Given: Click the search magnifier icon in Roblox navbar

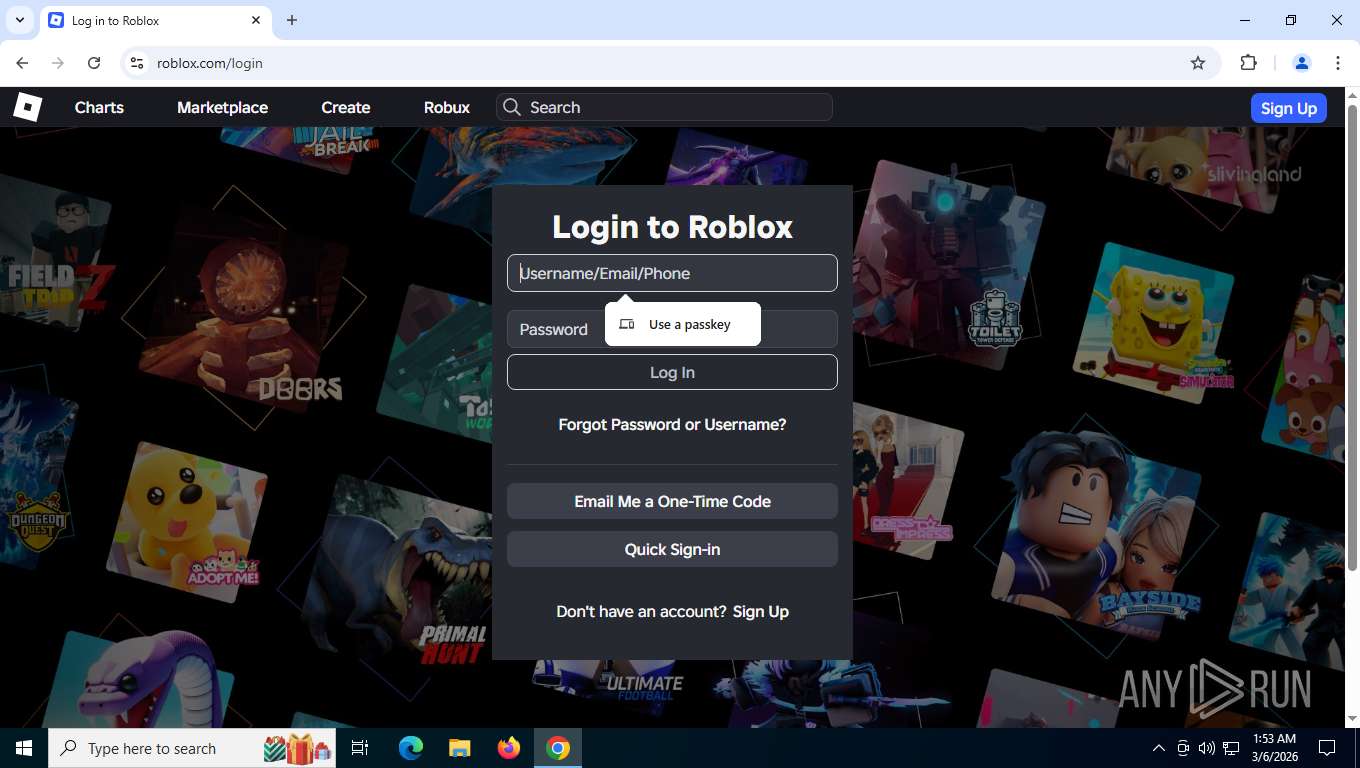Looking at the screenshot, I should pyautogui.click(x=512, y=107).
